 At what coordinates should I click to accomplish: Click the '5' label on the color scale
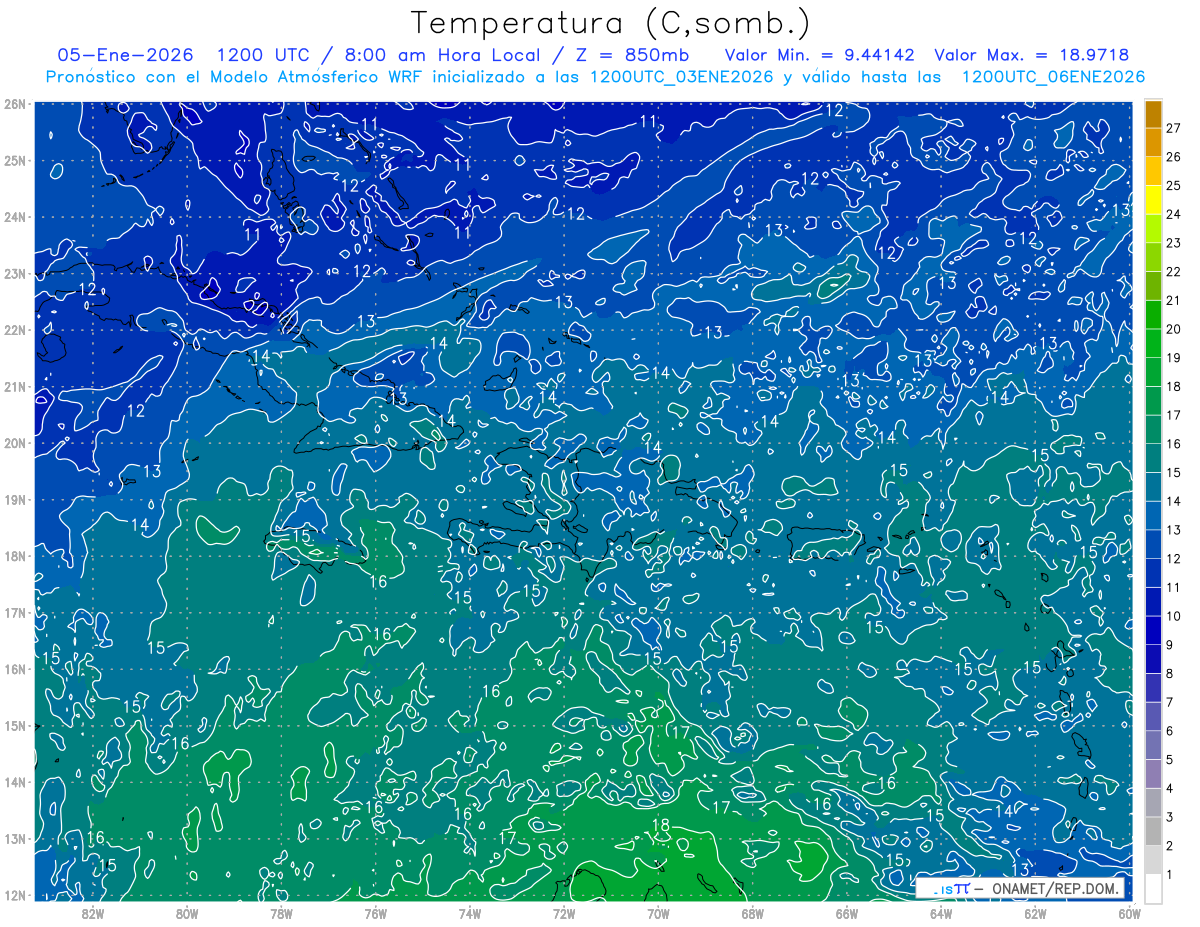1170,760
